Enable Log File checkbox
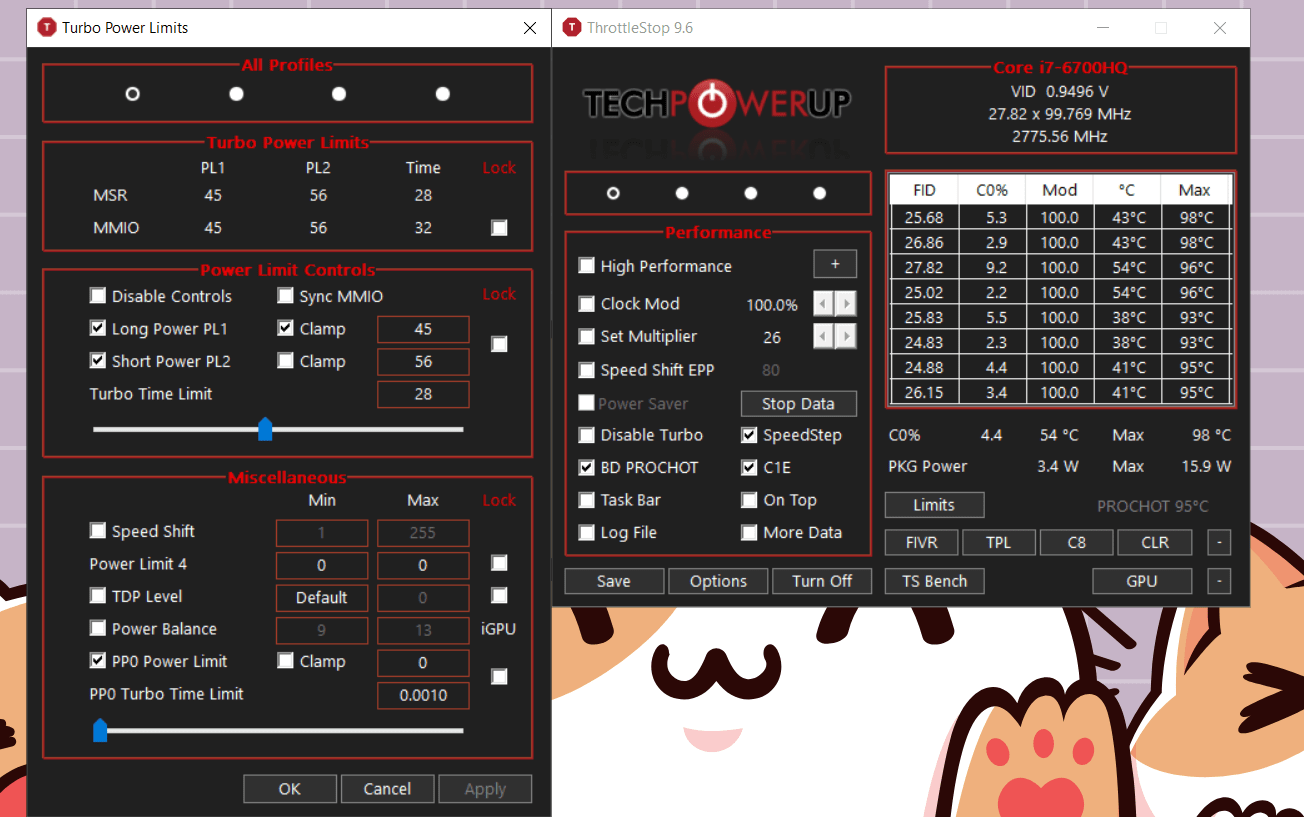 coord(587,533)
